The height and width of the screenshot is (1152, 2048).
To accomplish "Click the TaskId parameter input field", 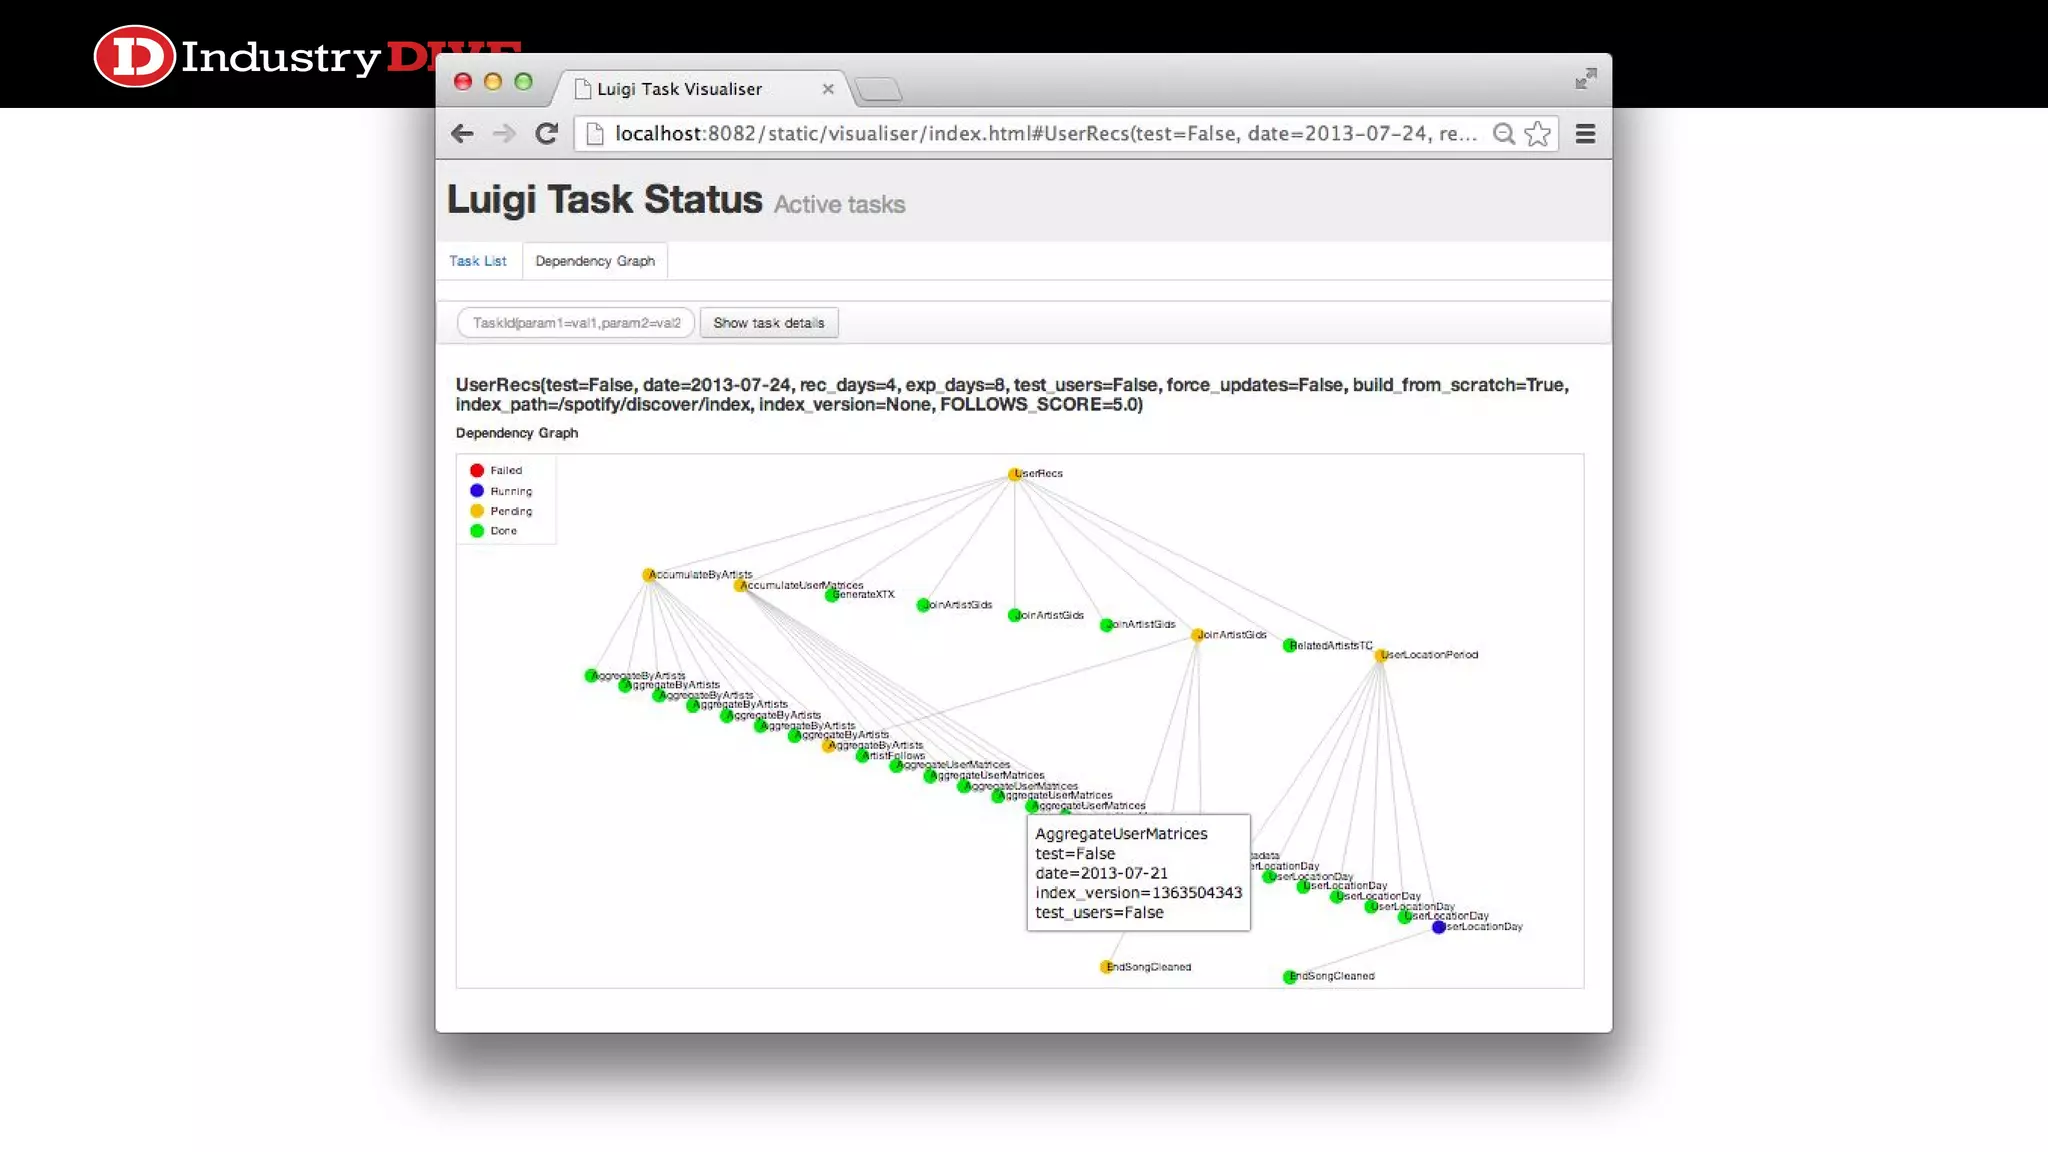I will (x=576, y=323).
